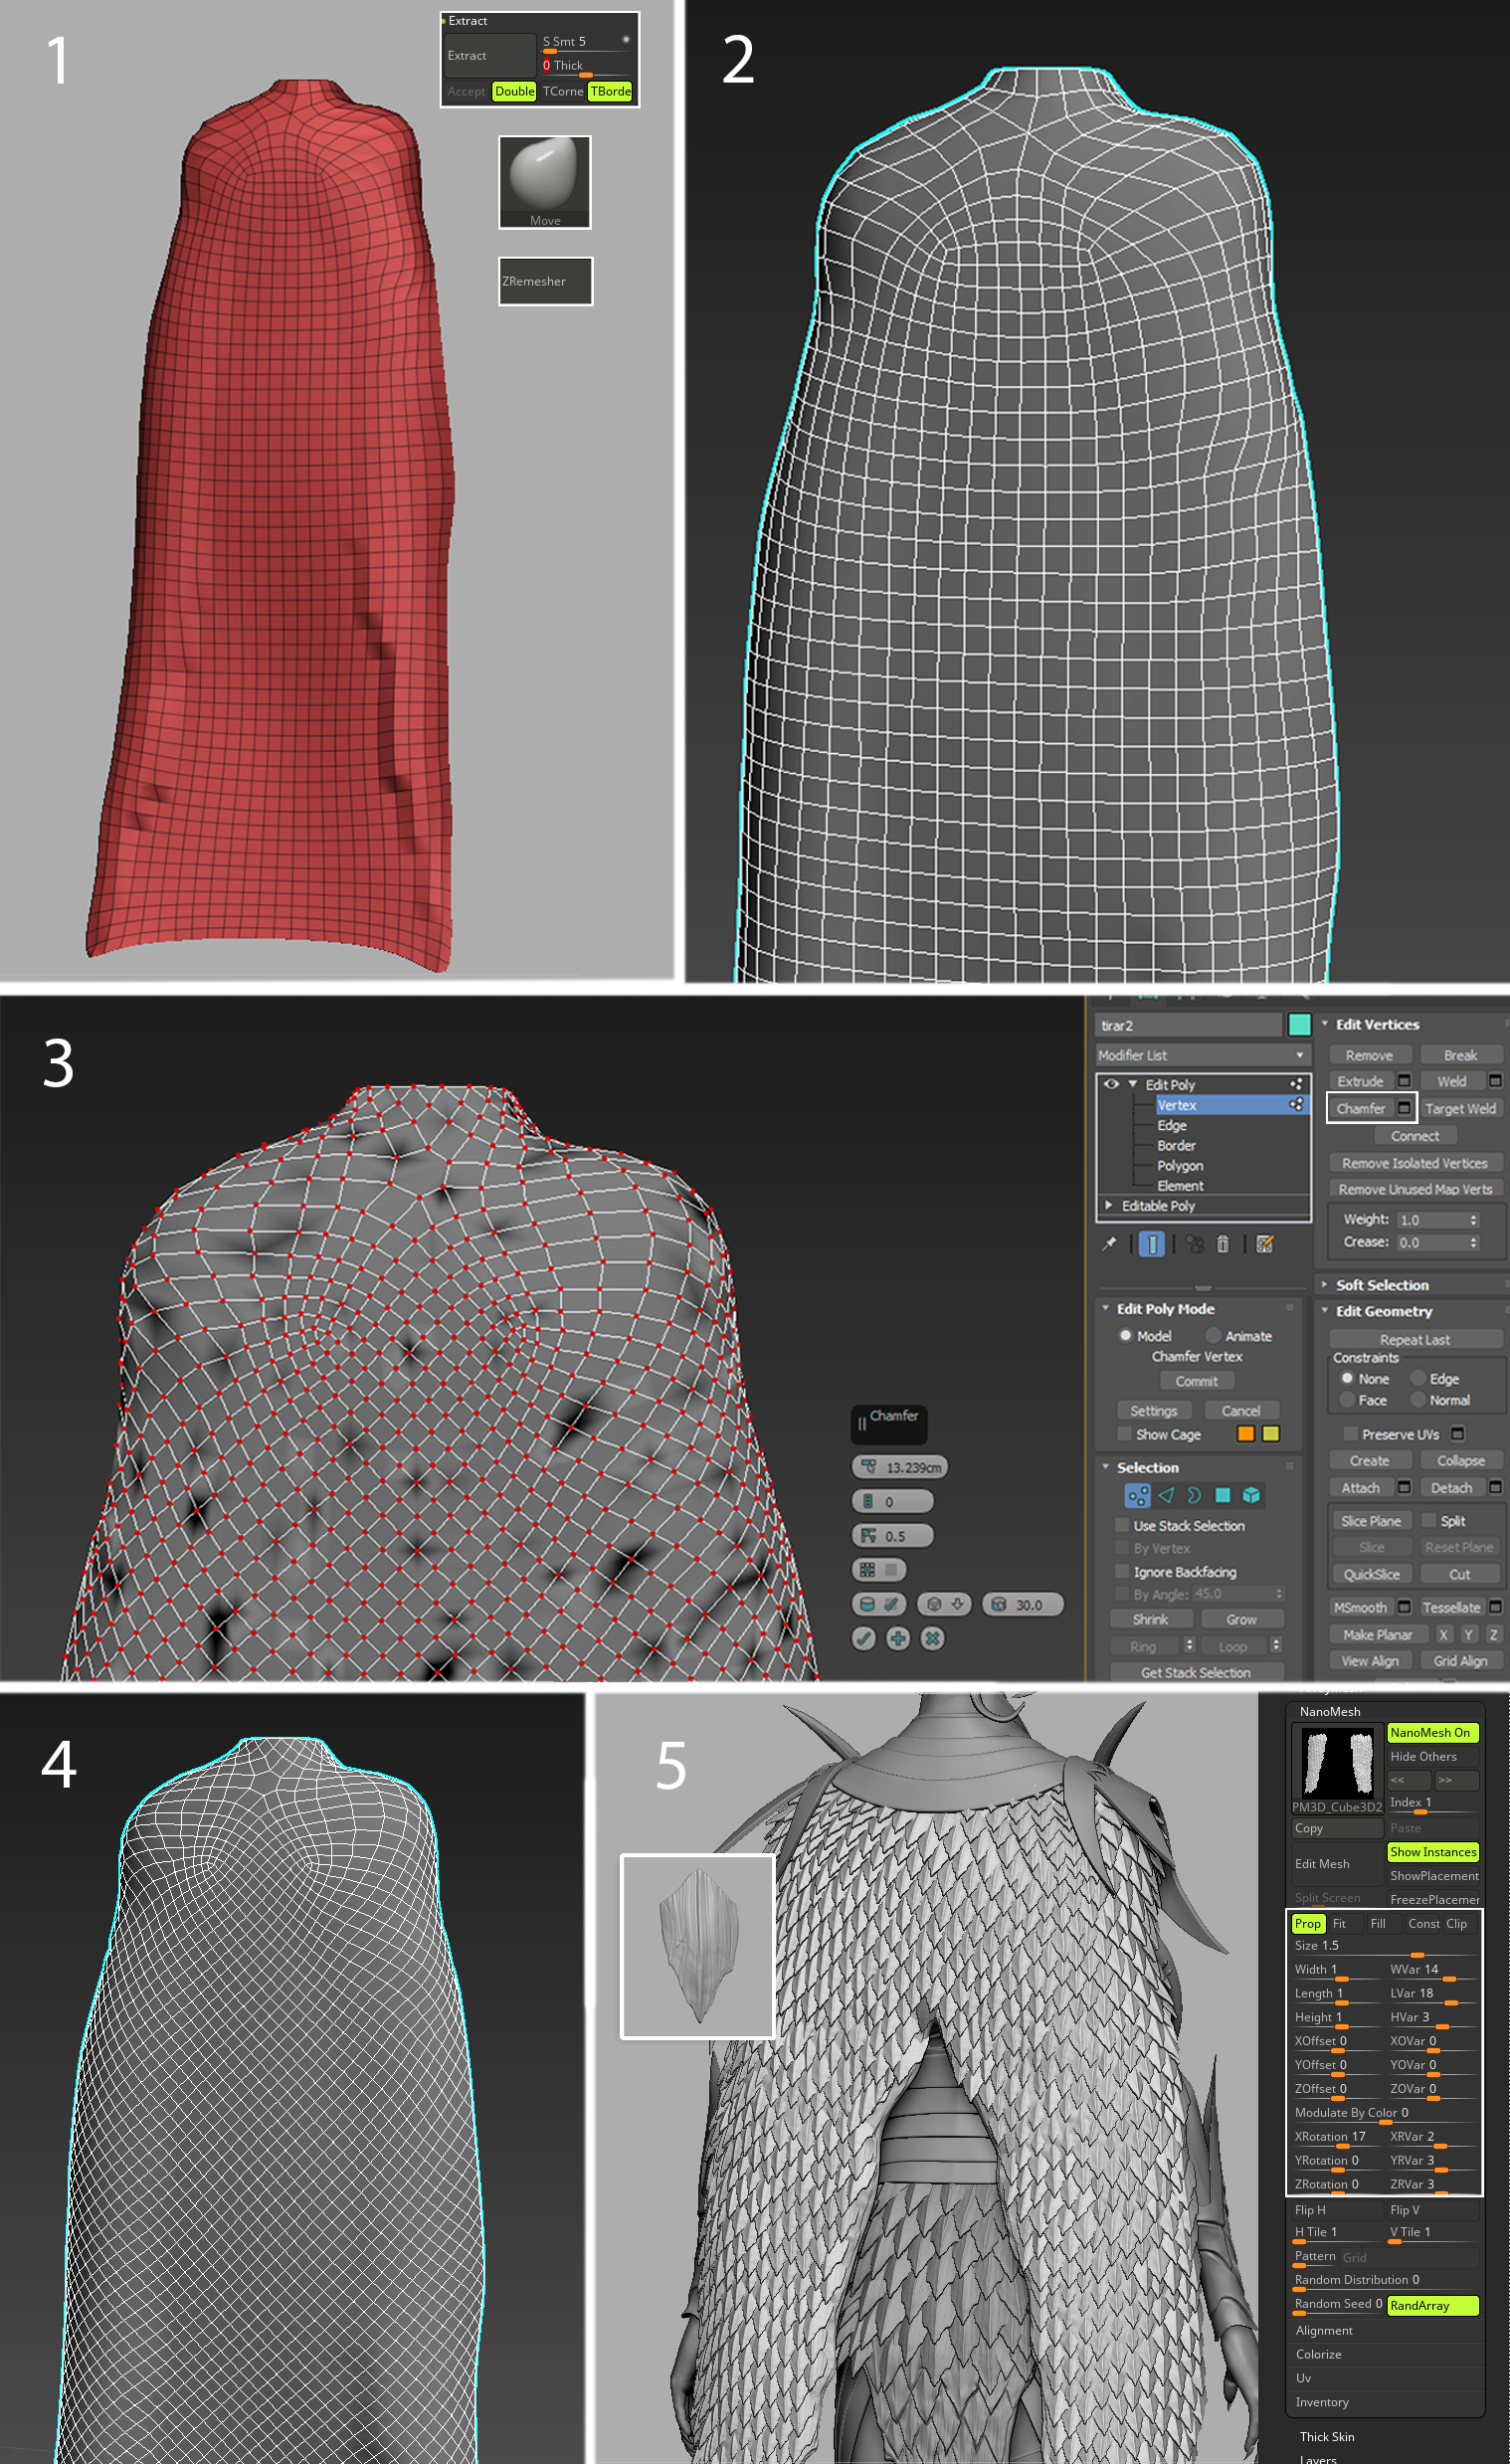Click the ZRemesher button
Image resolution: width=1510 pixels, height=2464 pixels.
(x=545, y=281)
